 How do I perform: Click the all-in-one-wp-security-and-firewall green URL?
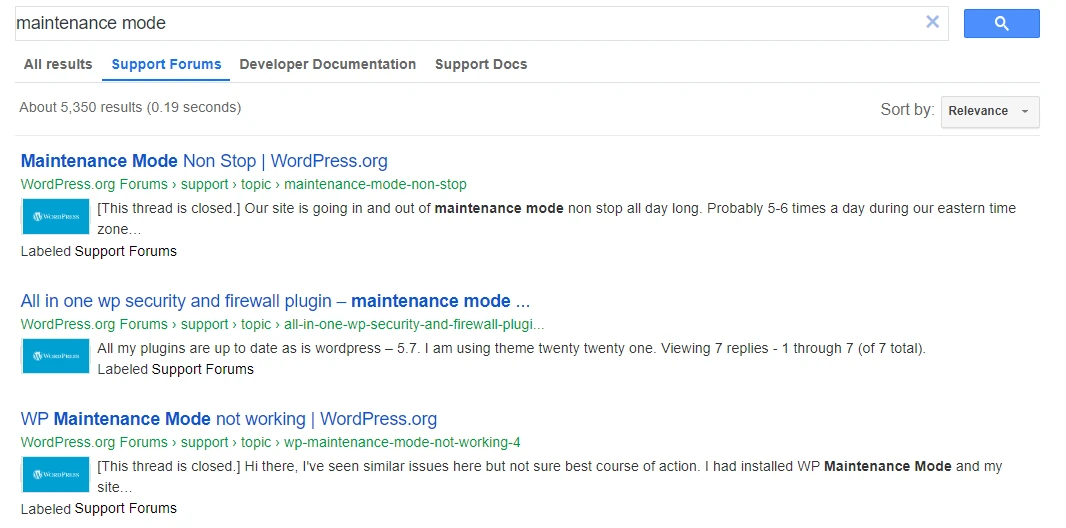[282, 324]
